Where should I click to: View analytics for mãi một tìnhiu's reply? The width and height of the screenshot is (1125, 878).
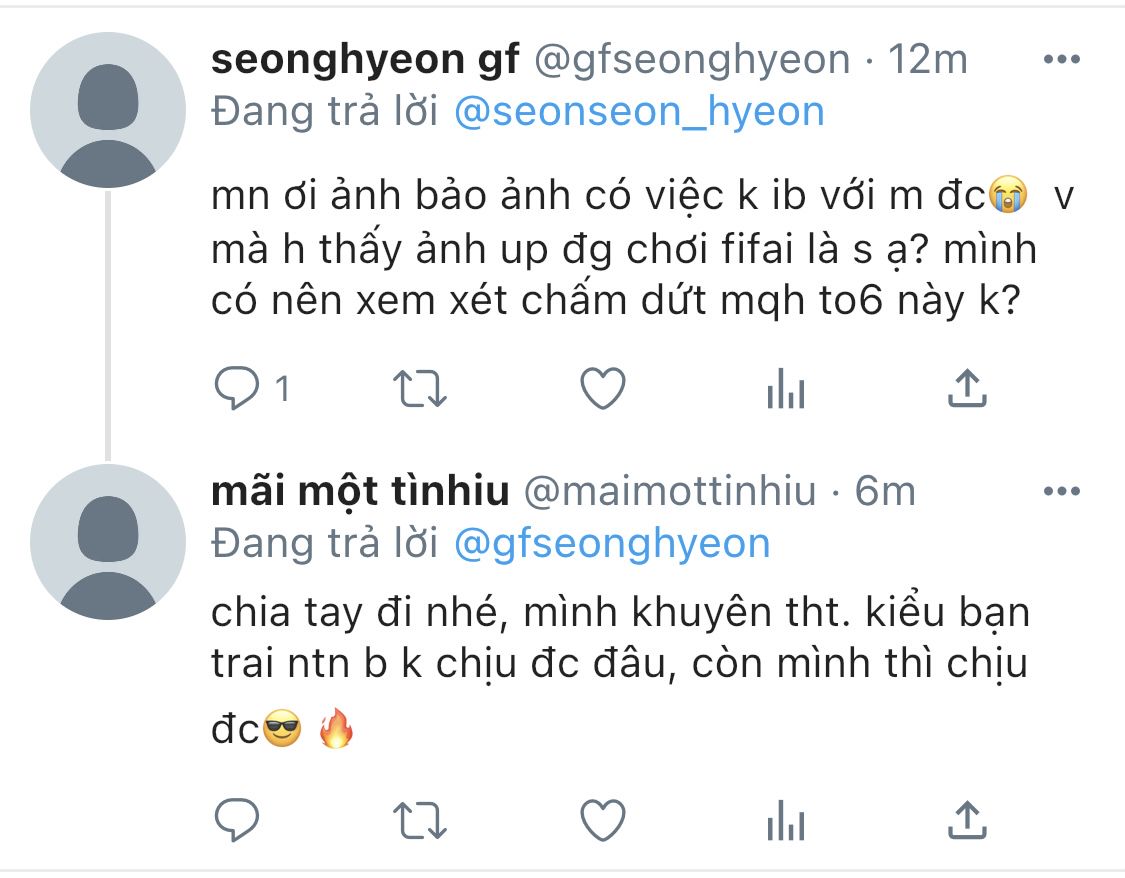(x=785, y=821)
